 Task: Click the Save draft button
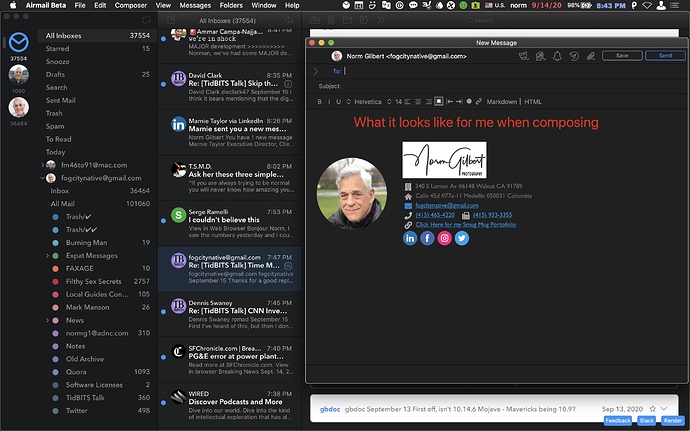pyautogui.click(x=622, y=55)
